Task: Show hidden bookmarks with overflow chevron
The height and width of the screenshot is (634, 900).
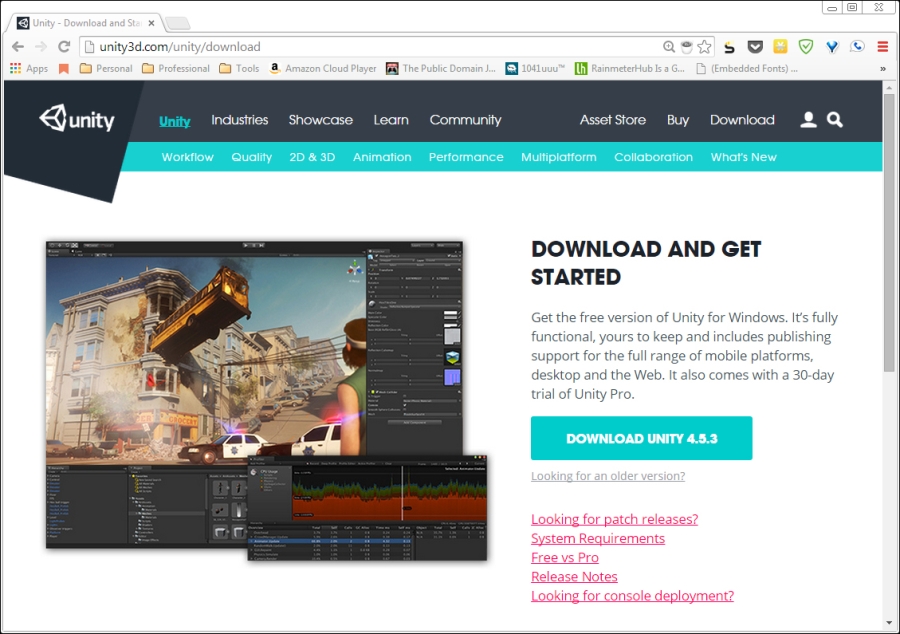Action: click(882, 69)
